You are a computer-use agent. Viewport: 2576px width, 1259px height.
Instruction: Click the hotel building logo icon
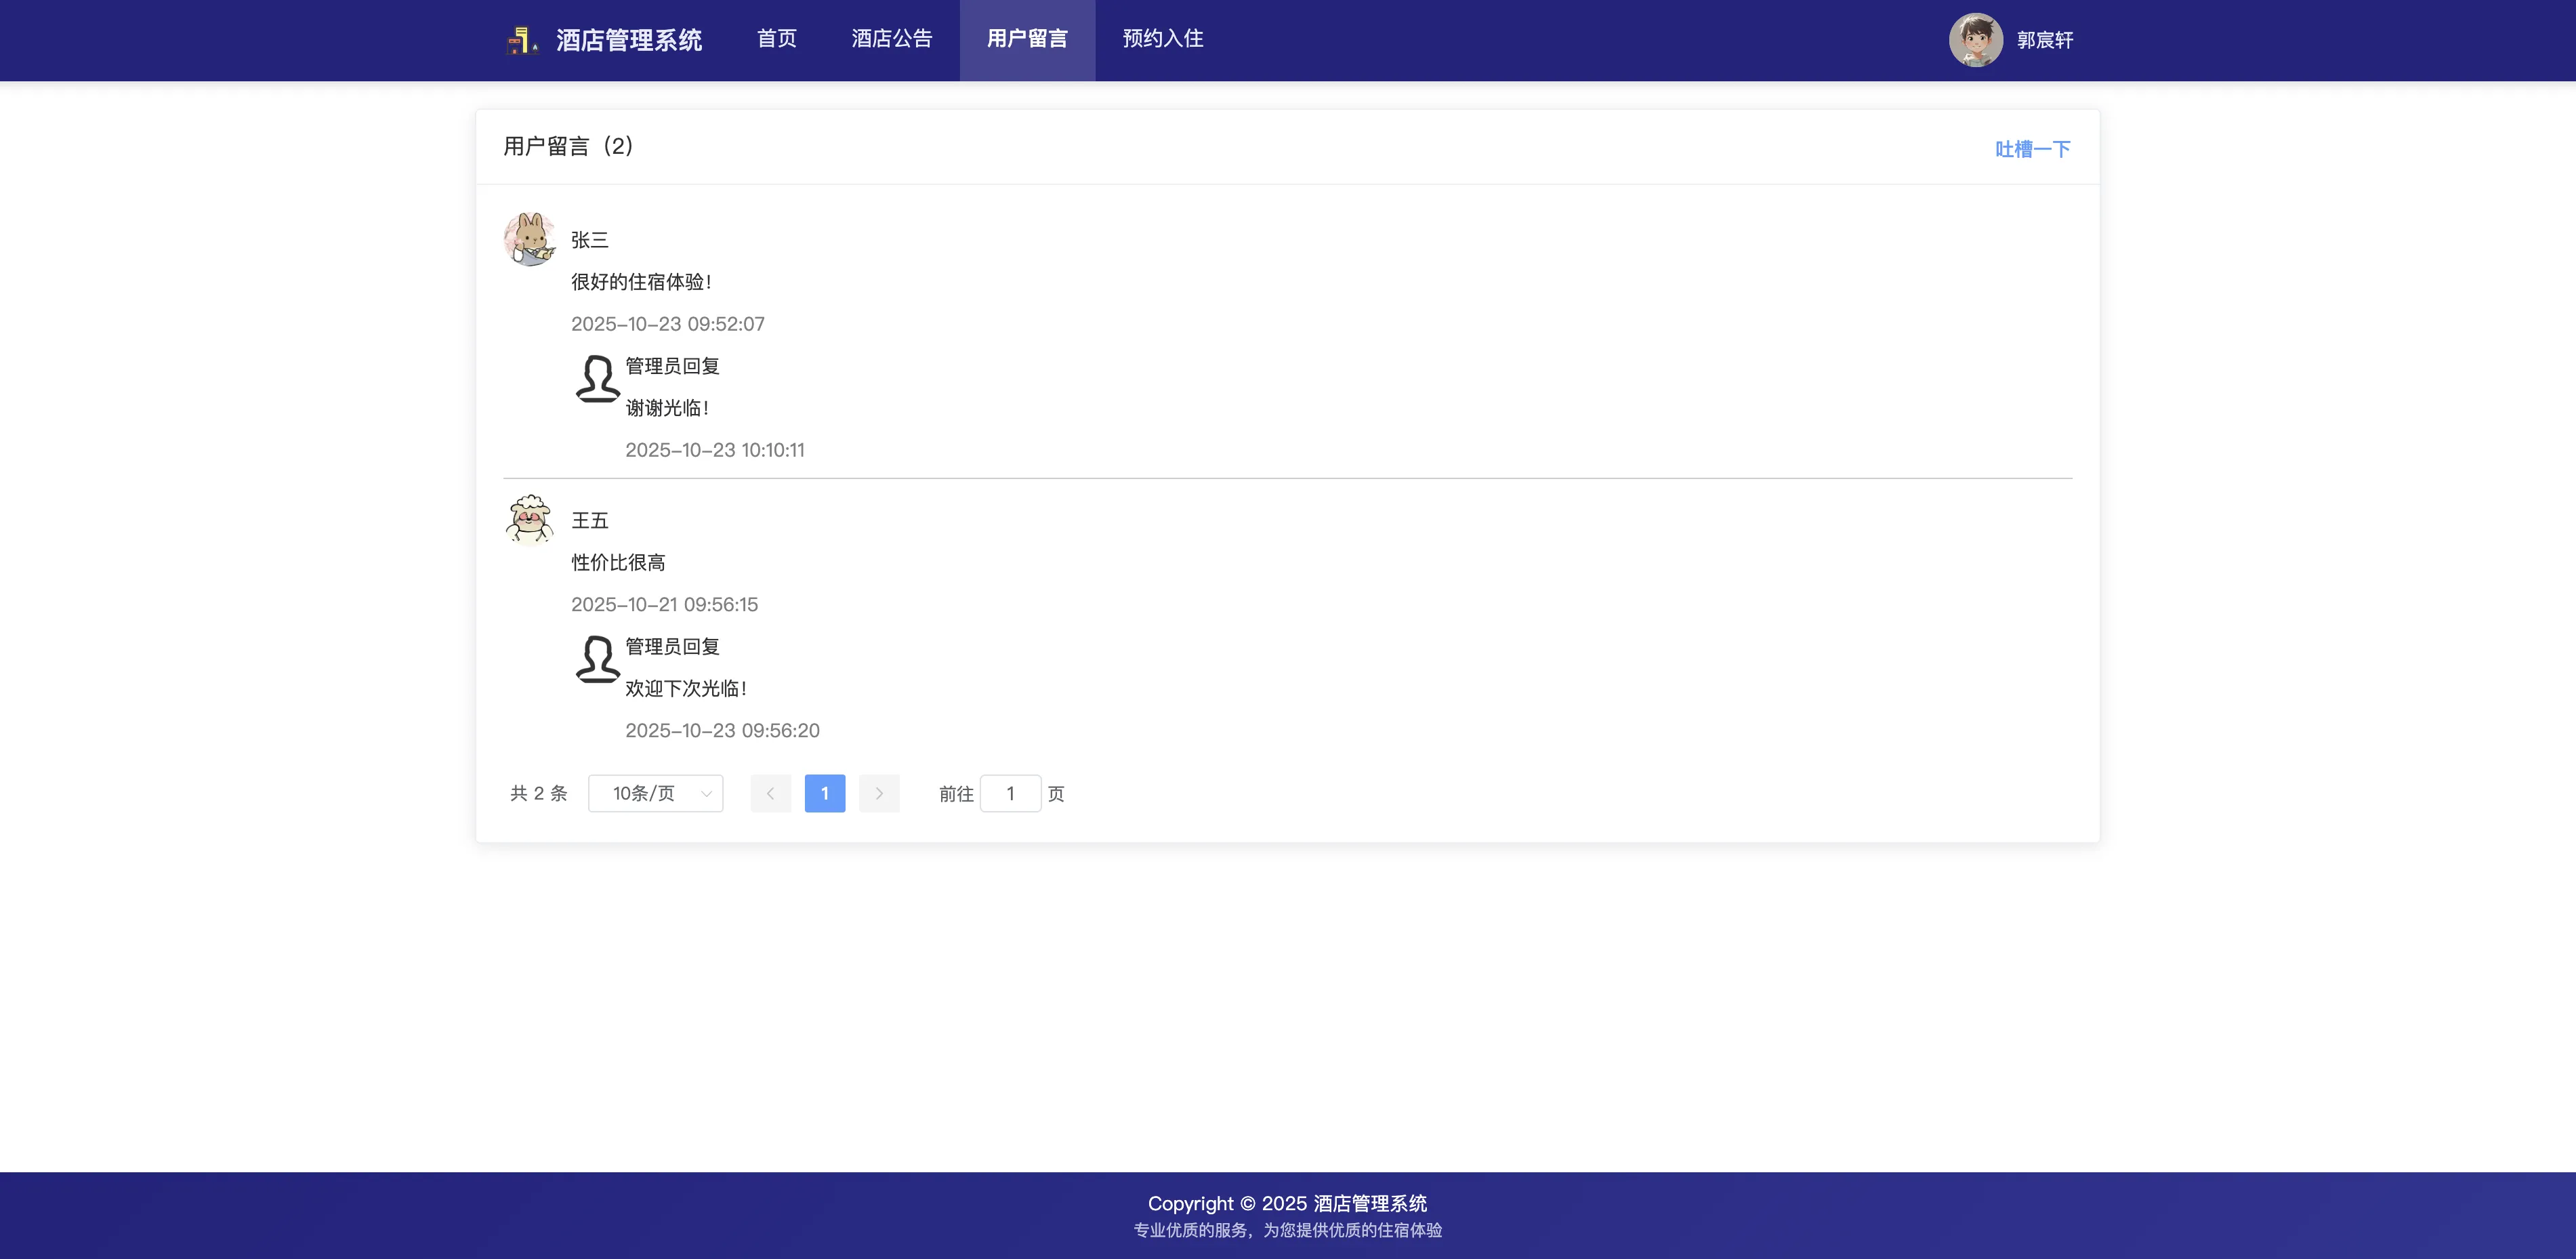[x=522, y=40]
